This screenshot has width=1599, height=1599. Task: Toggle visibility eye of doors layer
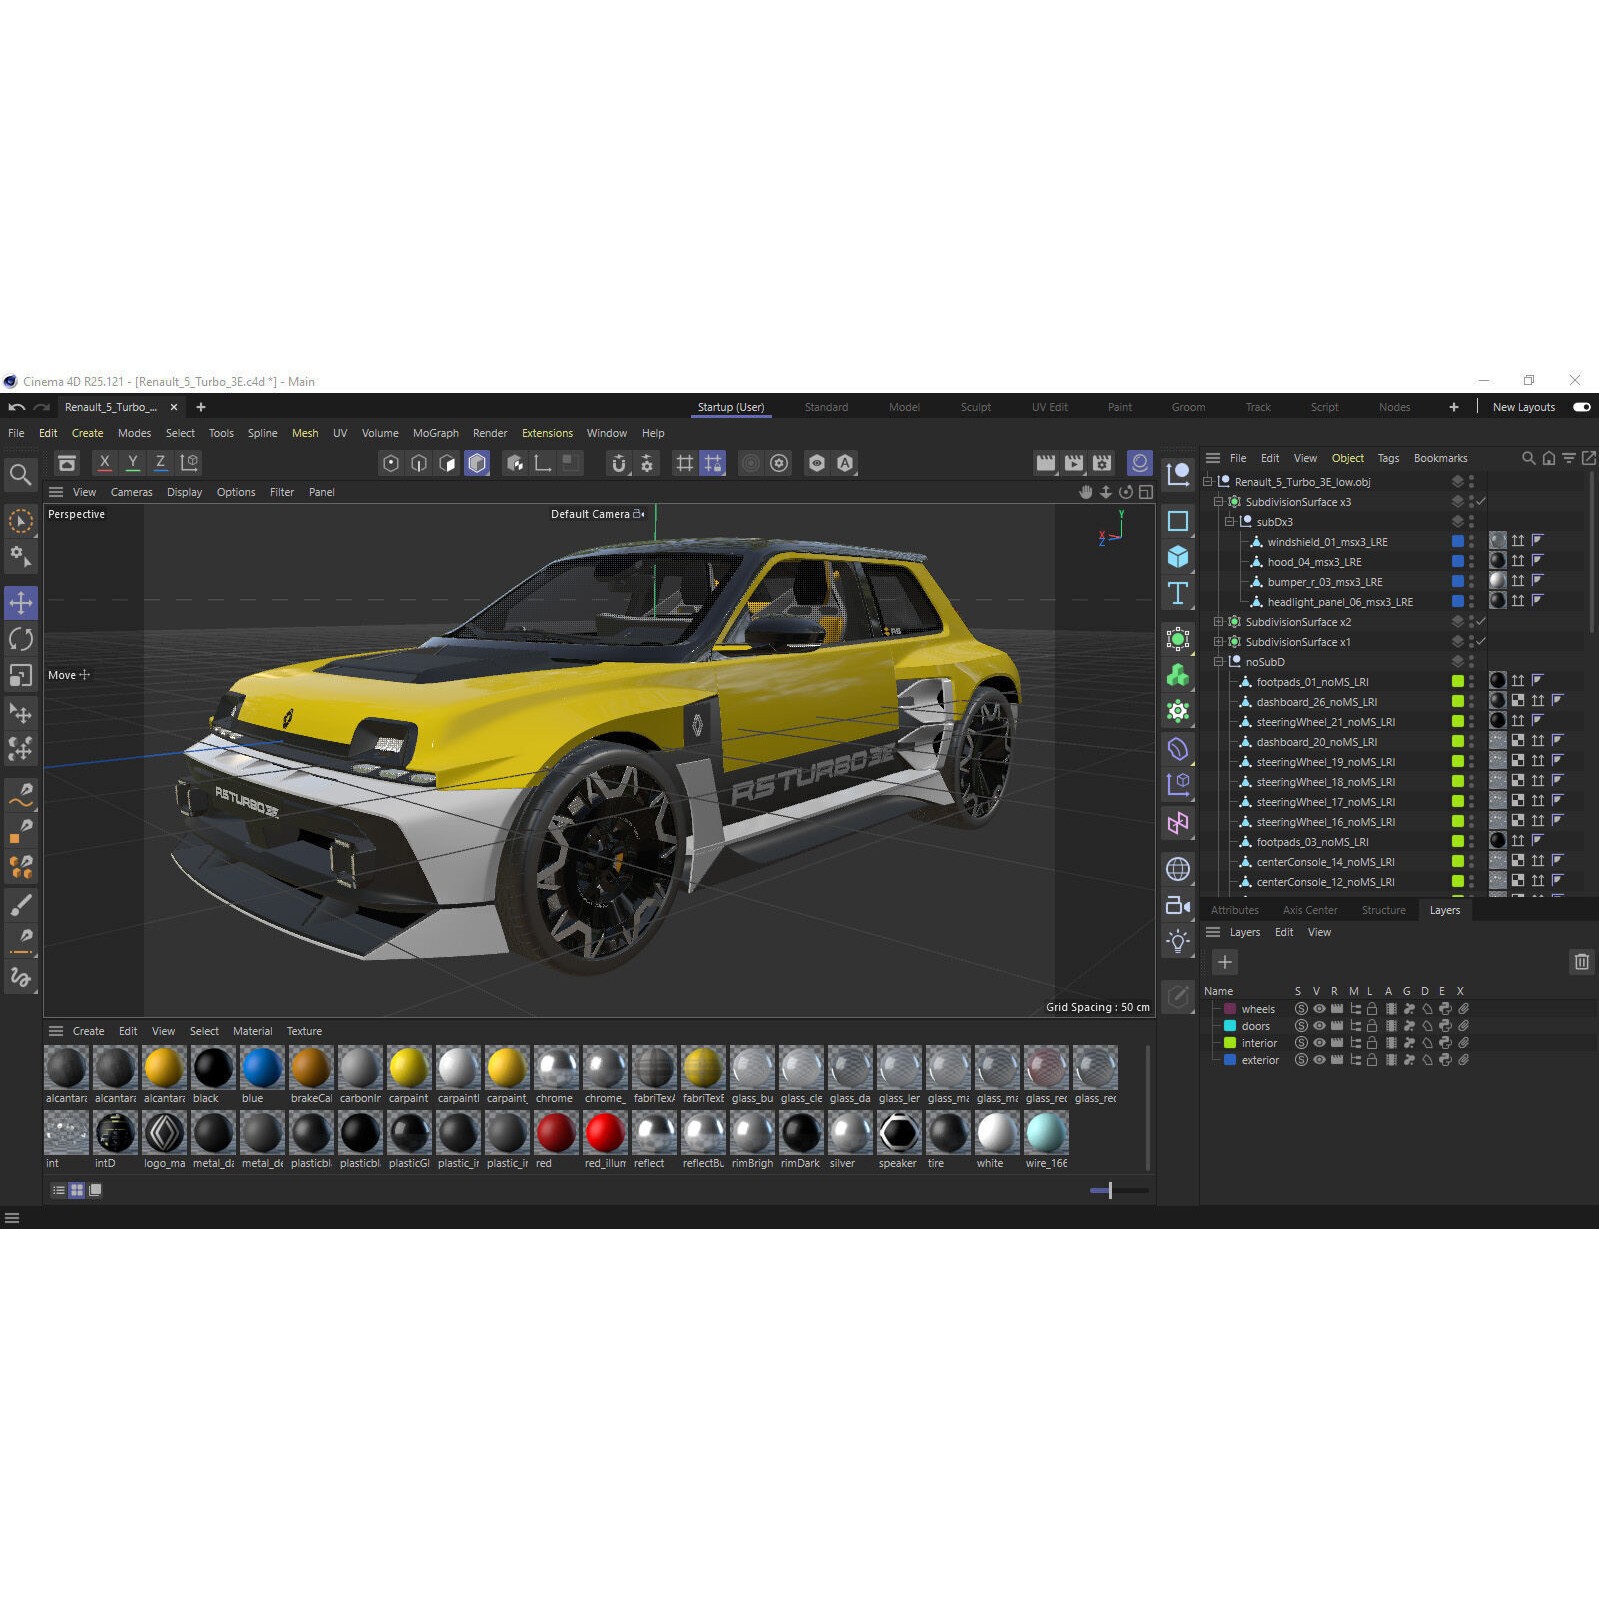coord(1319,1026)
